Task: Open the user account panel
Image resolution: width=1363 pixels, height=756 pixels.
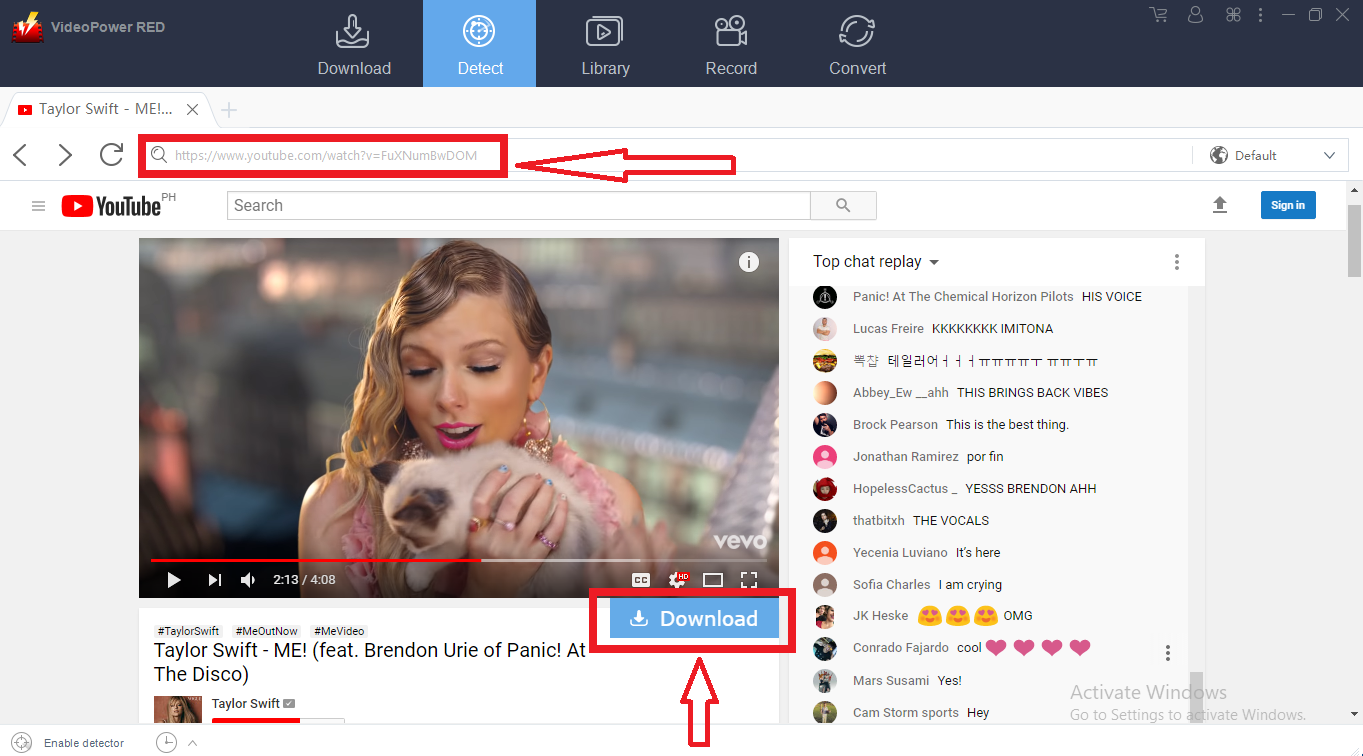Action: [x=1195, y=15]
